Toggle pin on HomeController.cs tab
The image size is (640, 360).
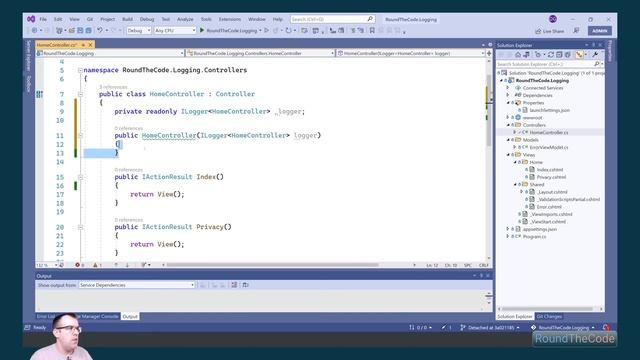tap(83, 45)
